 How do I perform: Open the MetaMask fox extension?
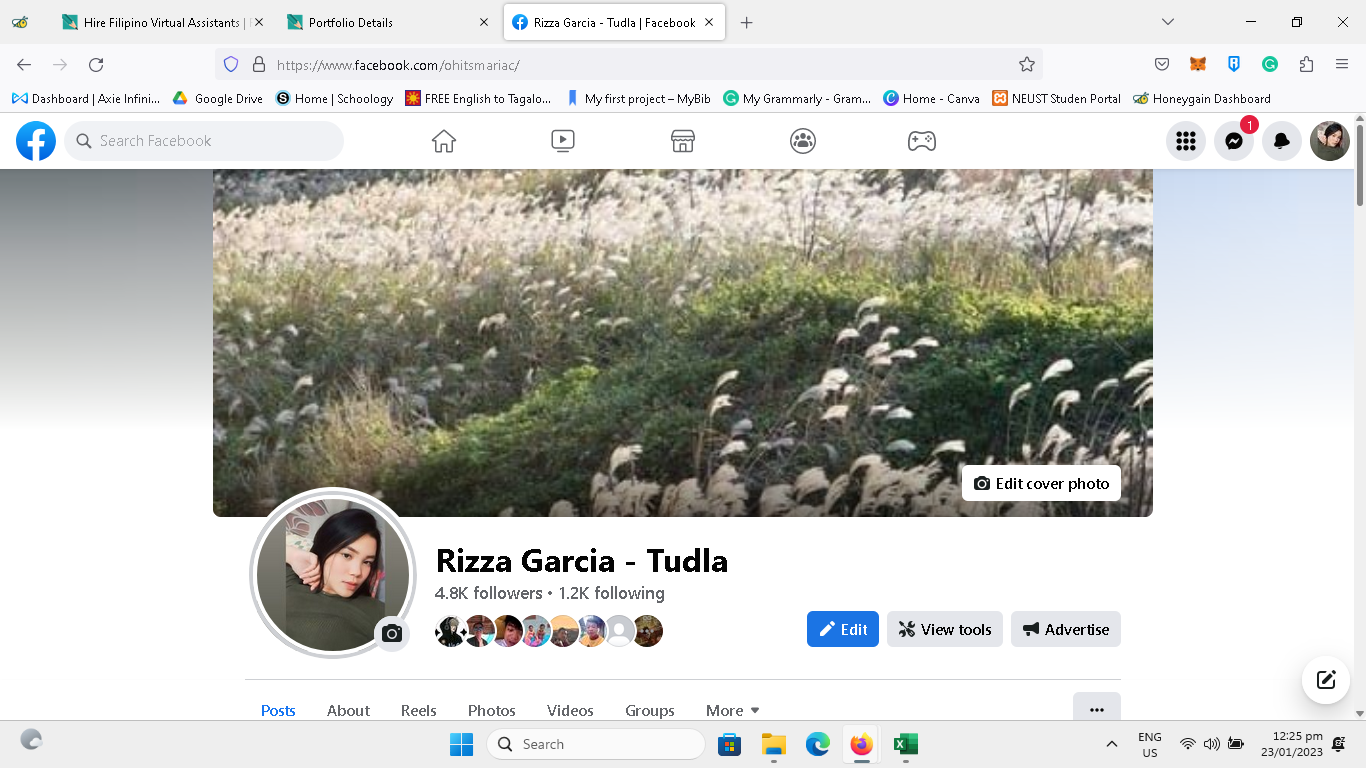coord(1198,64)
